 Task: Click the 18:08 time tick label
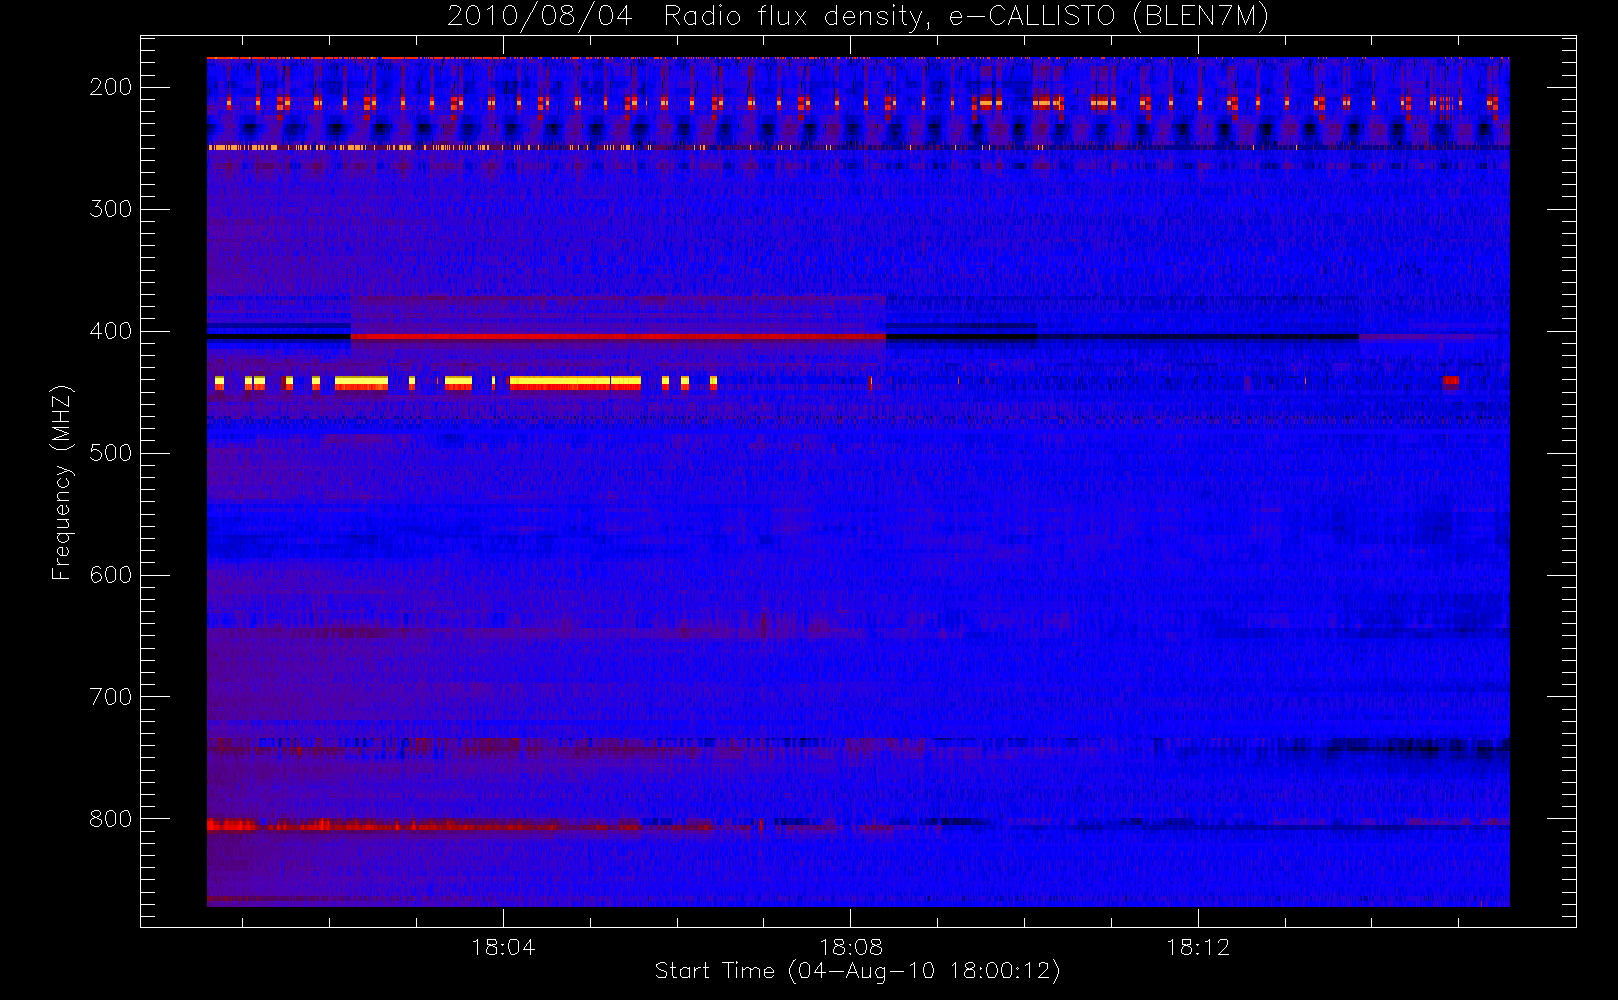851,947
